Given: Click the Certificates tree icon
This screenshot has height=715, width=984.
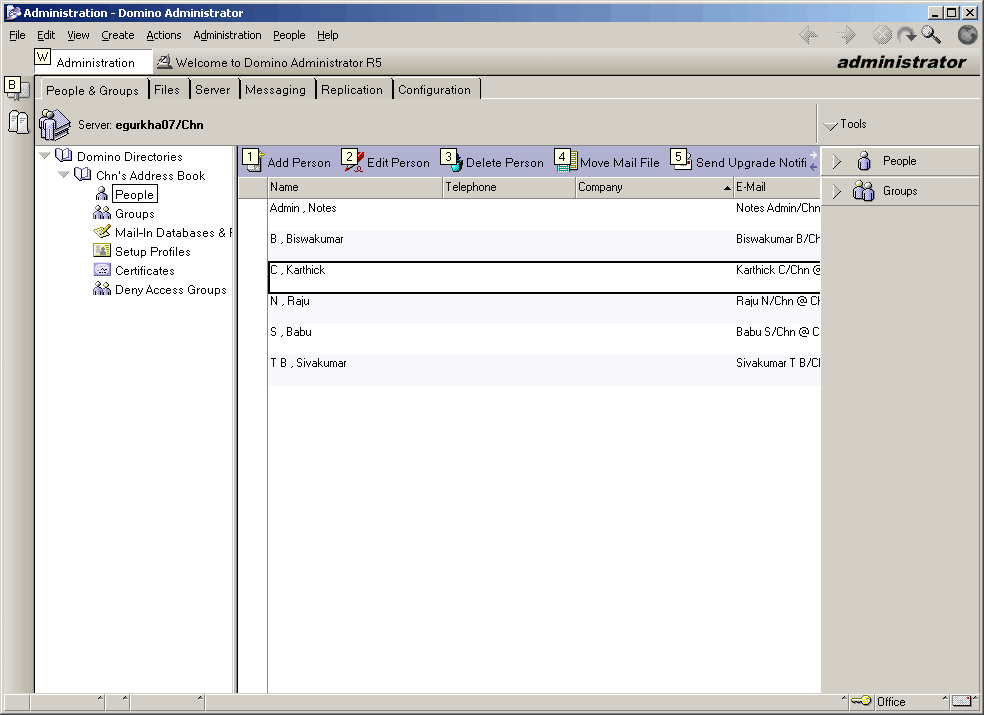Looking at the screenshot, I should click(102, 270).
